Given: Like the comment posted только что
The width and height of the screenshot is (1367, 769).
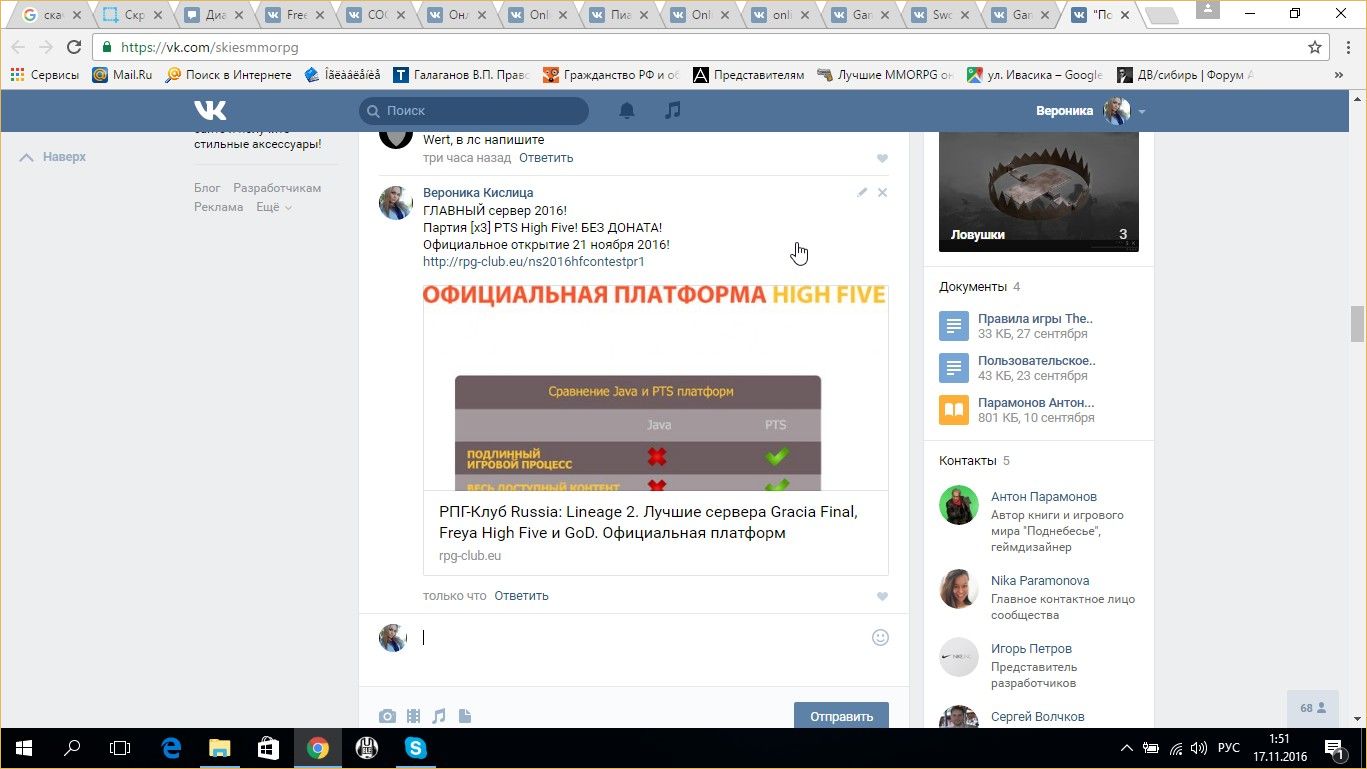Looking at the screenshot, I should click(x=882, y=596).
